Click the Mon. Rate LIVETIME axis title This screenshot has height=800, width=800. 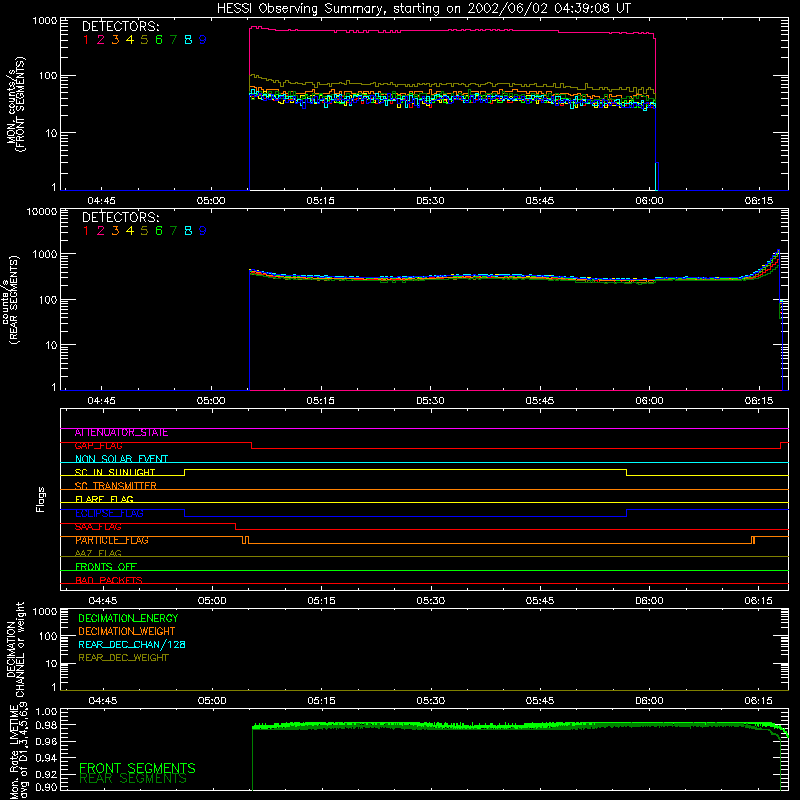coord(19,750)
